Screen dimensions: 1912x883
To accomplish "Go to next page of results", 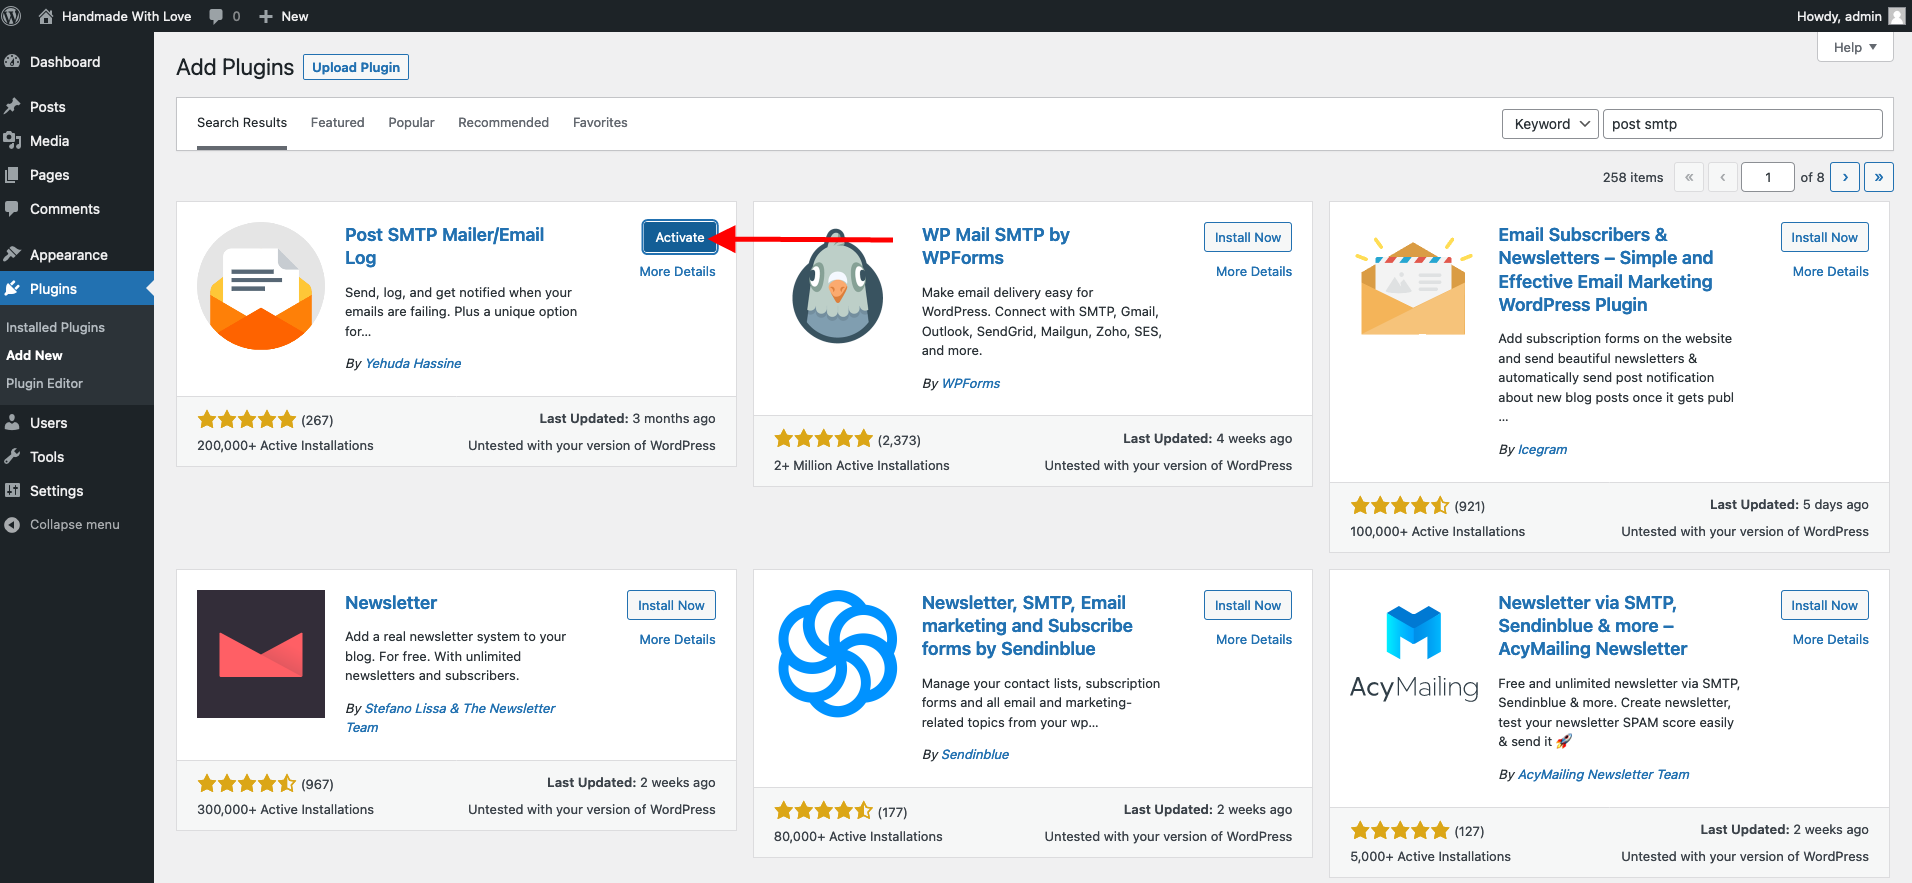I will click(x=1845, y=177).
